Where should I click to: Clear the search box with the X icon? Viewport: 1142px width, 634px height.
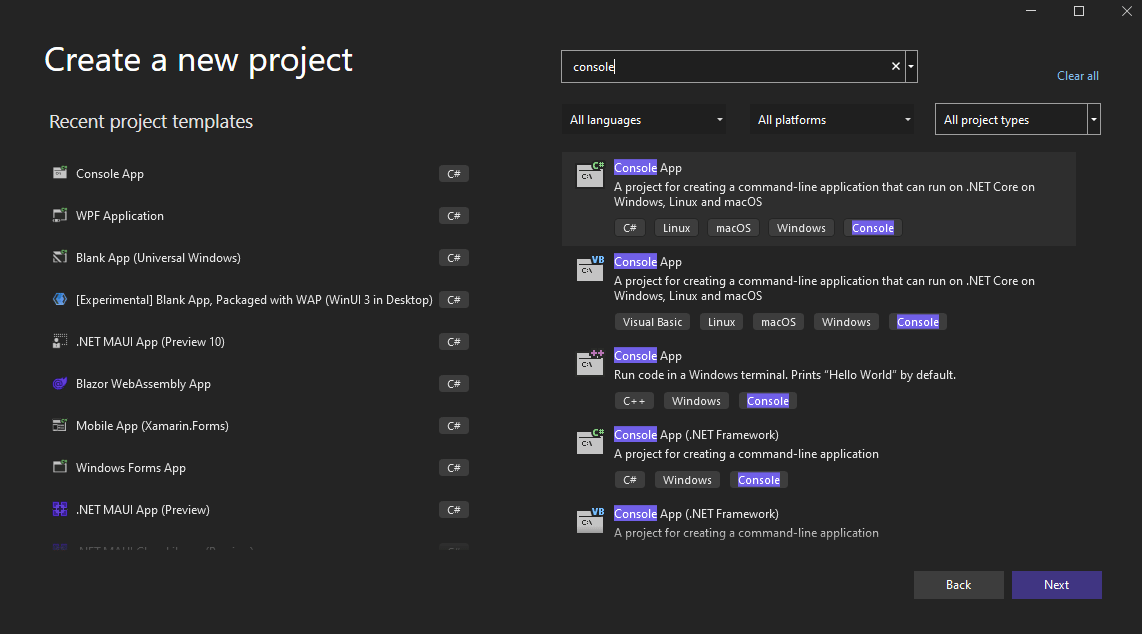click(x=896, y=66)
